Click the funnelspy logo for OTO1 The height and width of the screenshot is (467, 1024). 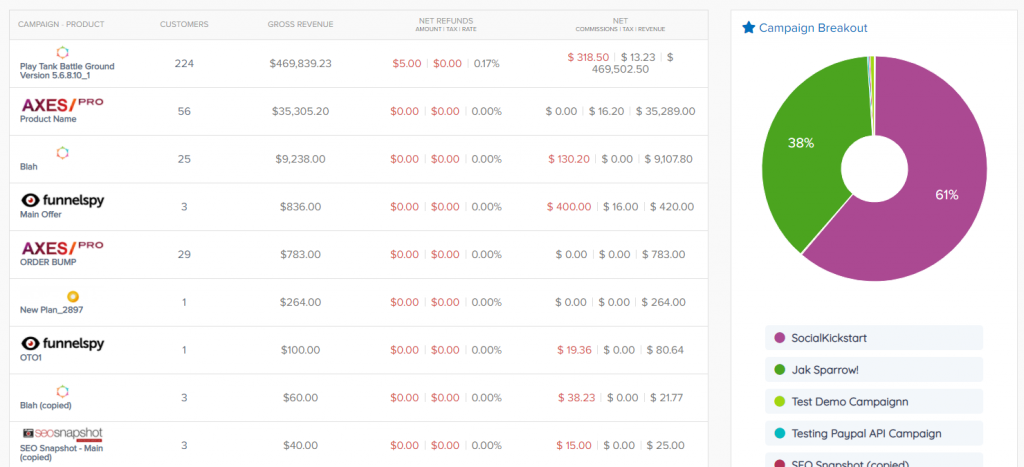(62, 343)
